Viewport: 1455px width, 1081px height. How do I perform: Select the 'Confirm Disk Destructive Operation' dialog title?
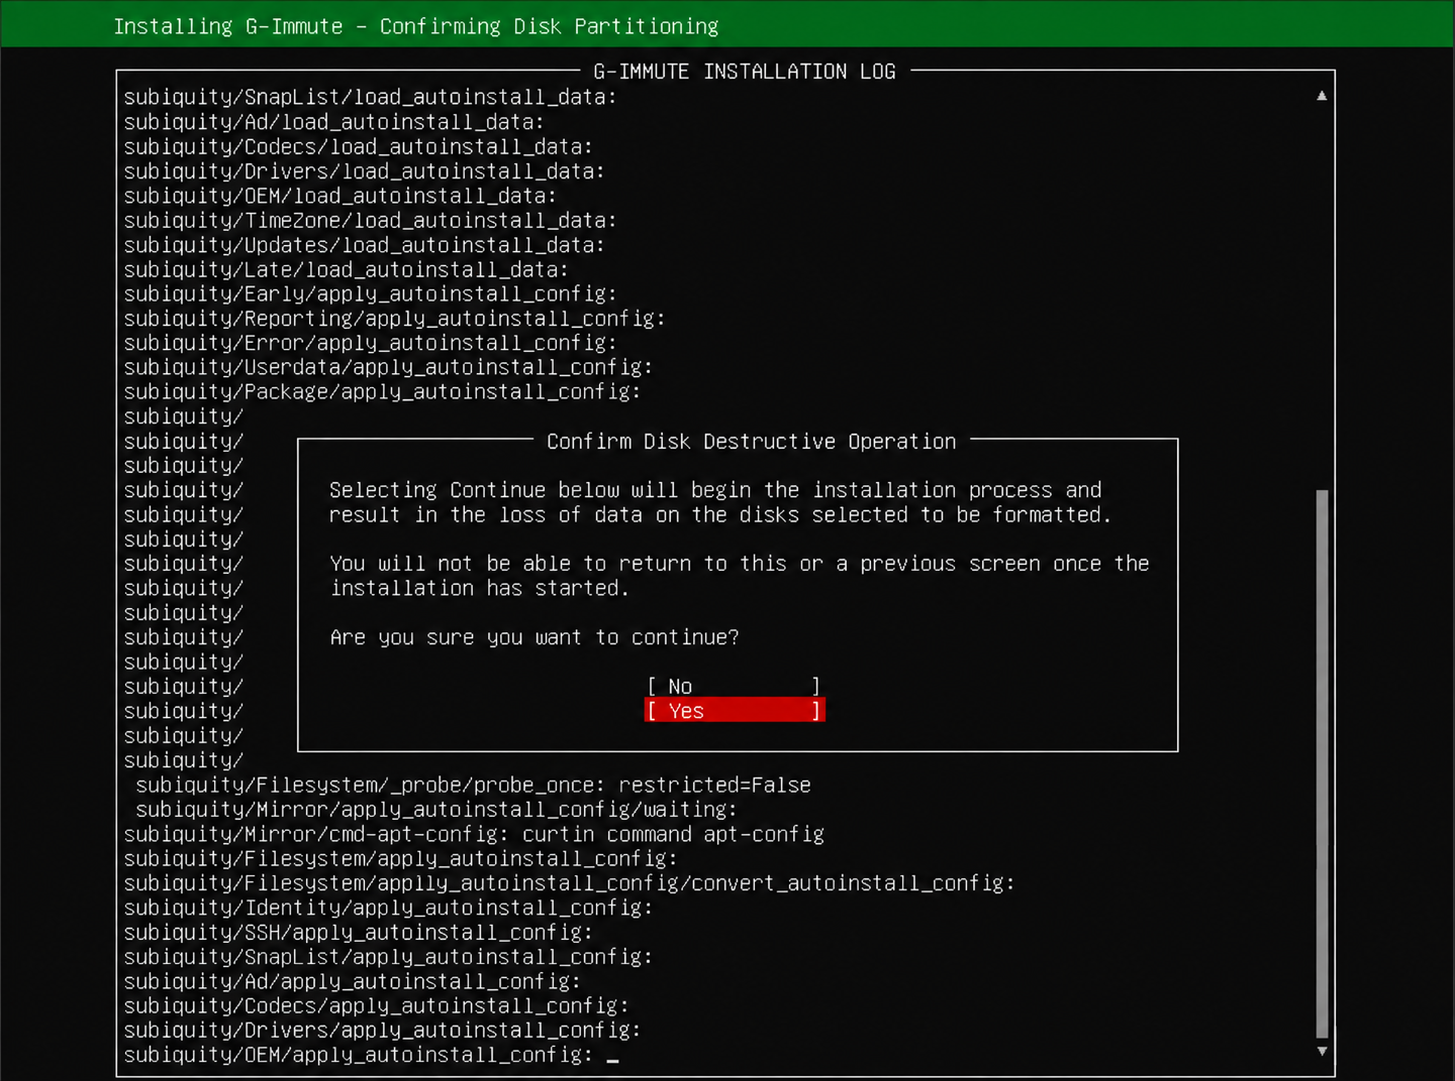click(x=751, y=441)
